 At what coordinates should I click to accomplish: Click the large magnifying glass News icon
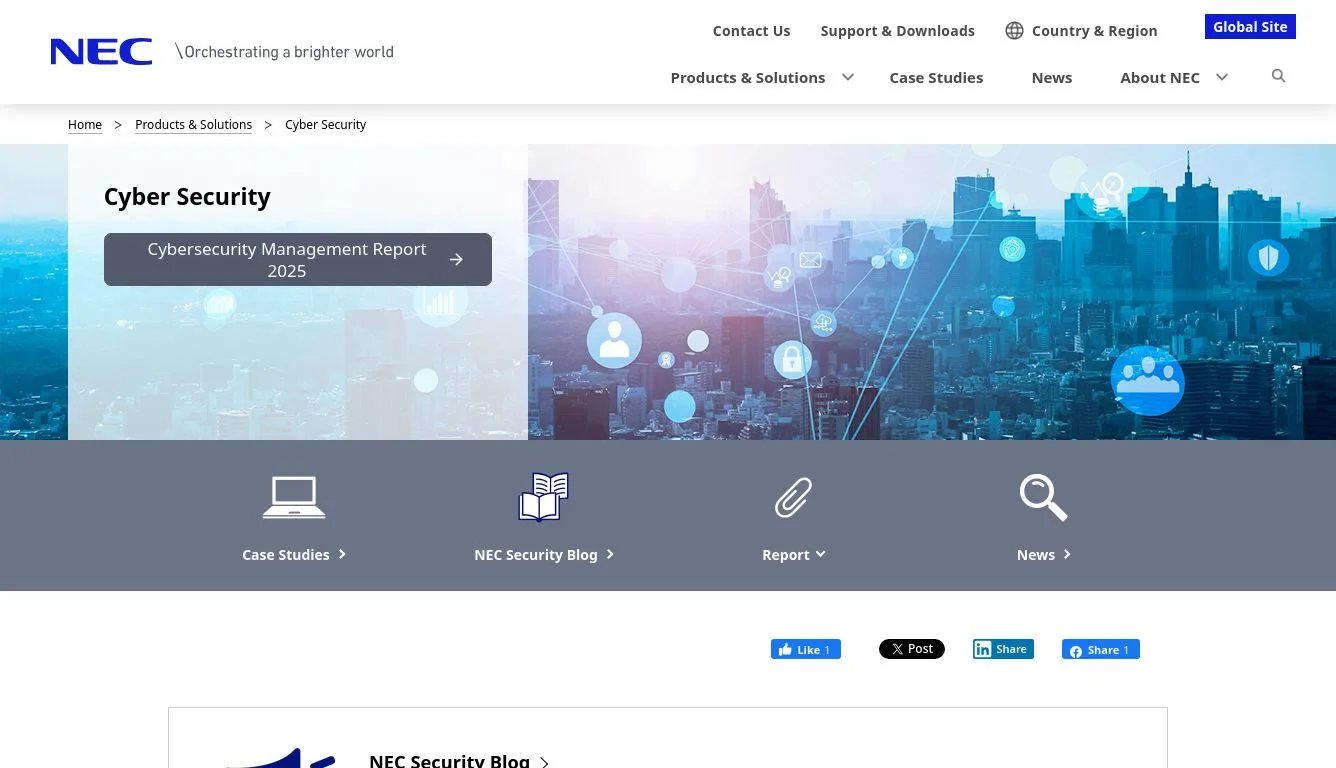(1043, 497)
